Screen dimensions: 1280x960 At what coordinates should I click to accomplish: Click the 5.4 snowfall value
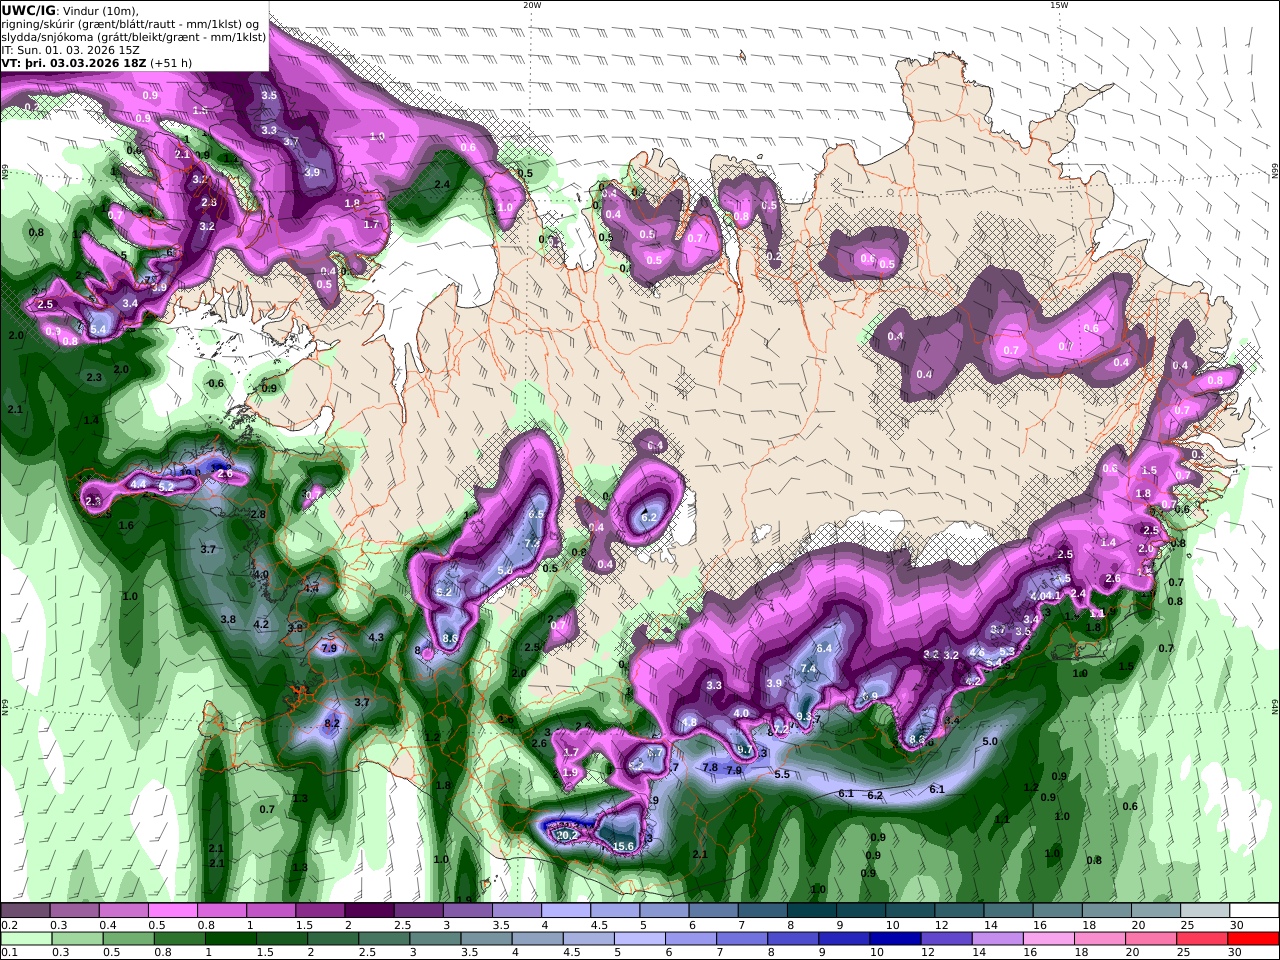[98, 329]
